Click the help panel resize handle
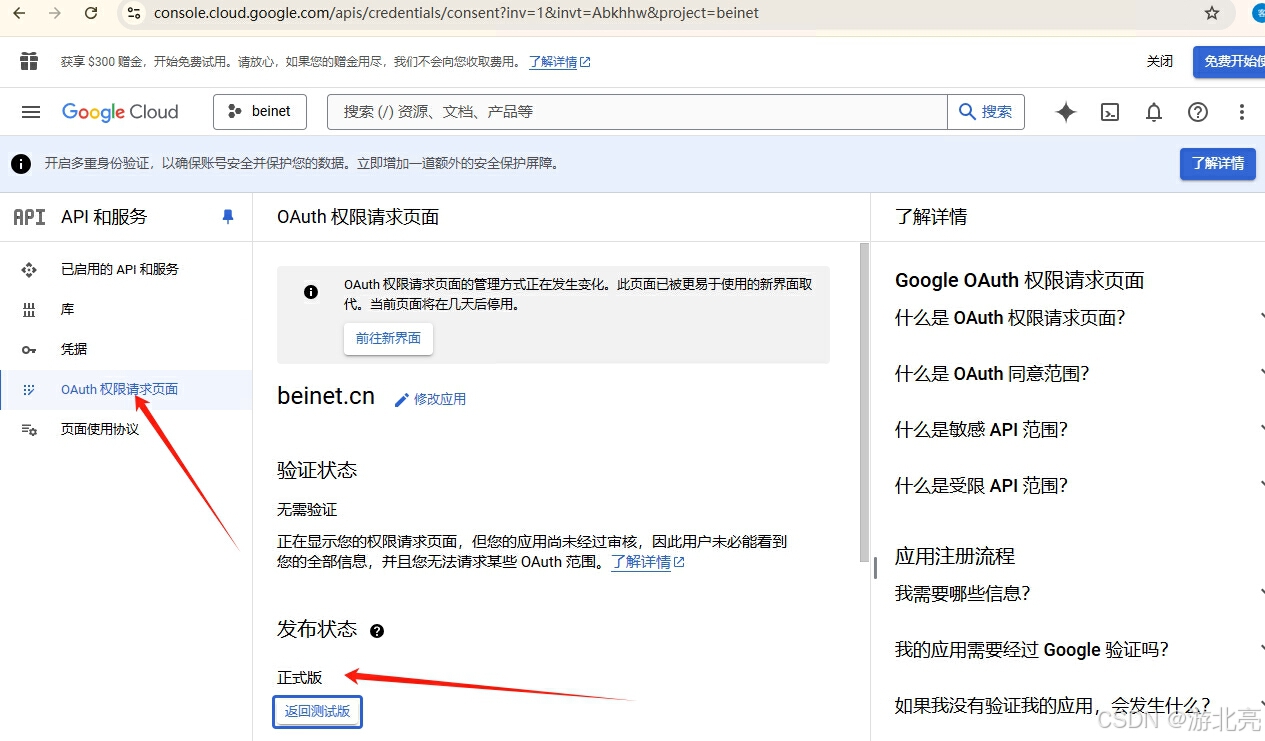1265x741 pixels. pos(875,568)
